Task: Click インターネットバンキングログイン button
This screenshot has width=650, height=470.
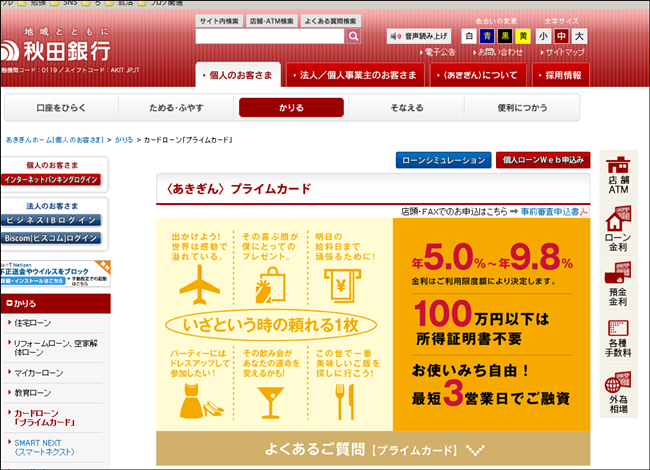Action: pyautogui.click(x=51, y=179)
